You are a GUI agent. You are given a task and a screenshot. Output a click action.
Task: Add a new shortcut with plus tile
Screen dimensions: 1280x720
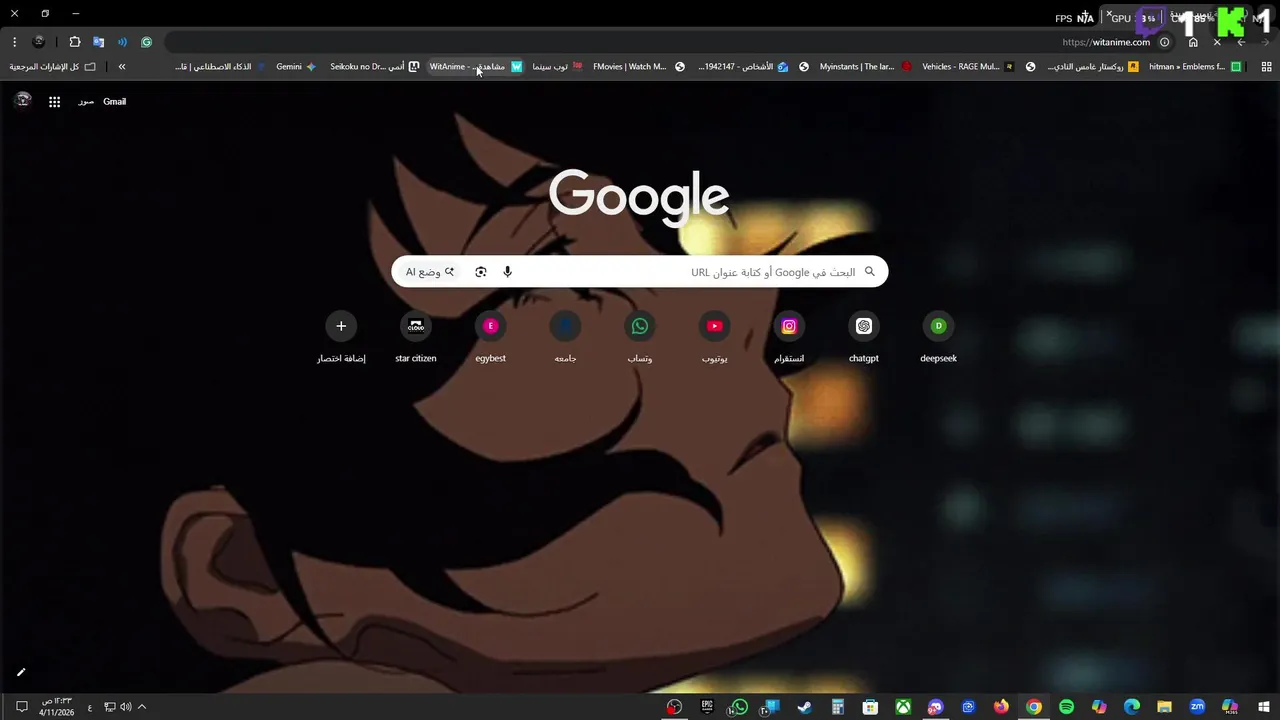[x=341, y=337]
